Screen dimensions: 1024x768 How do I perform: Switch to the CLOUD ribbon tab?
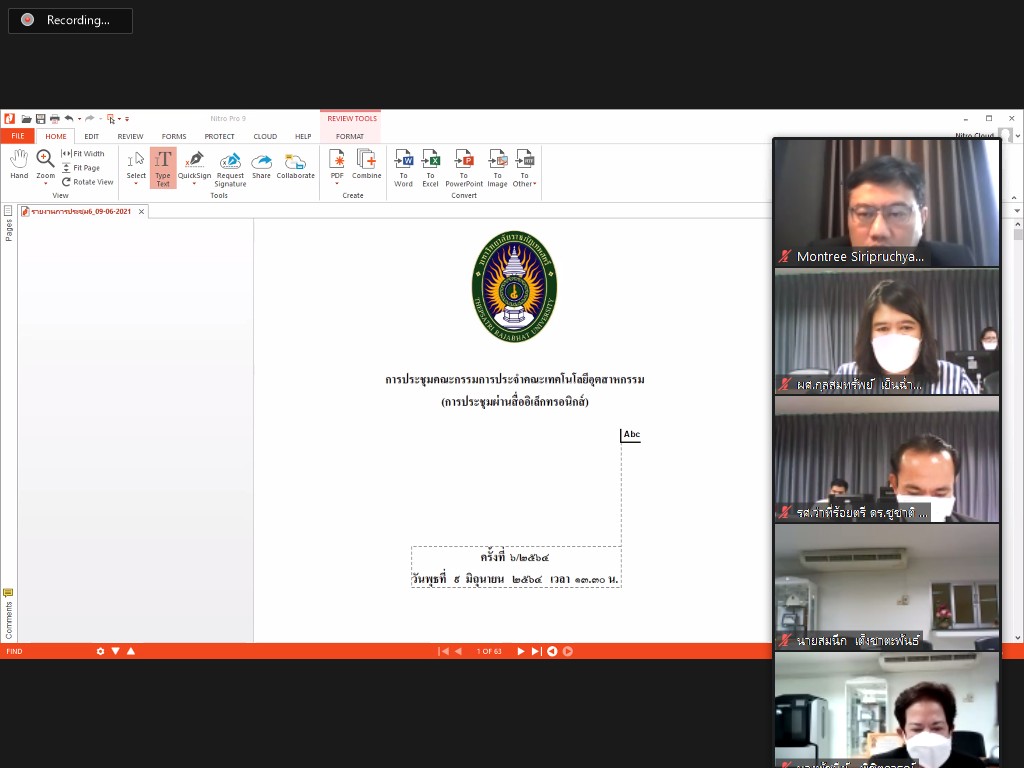click(265, 136)
